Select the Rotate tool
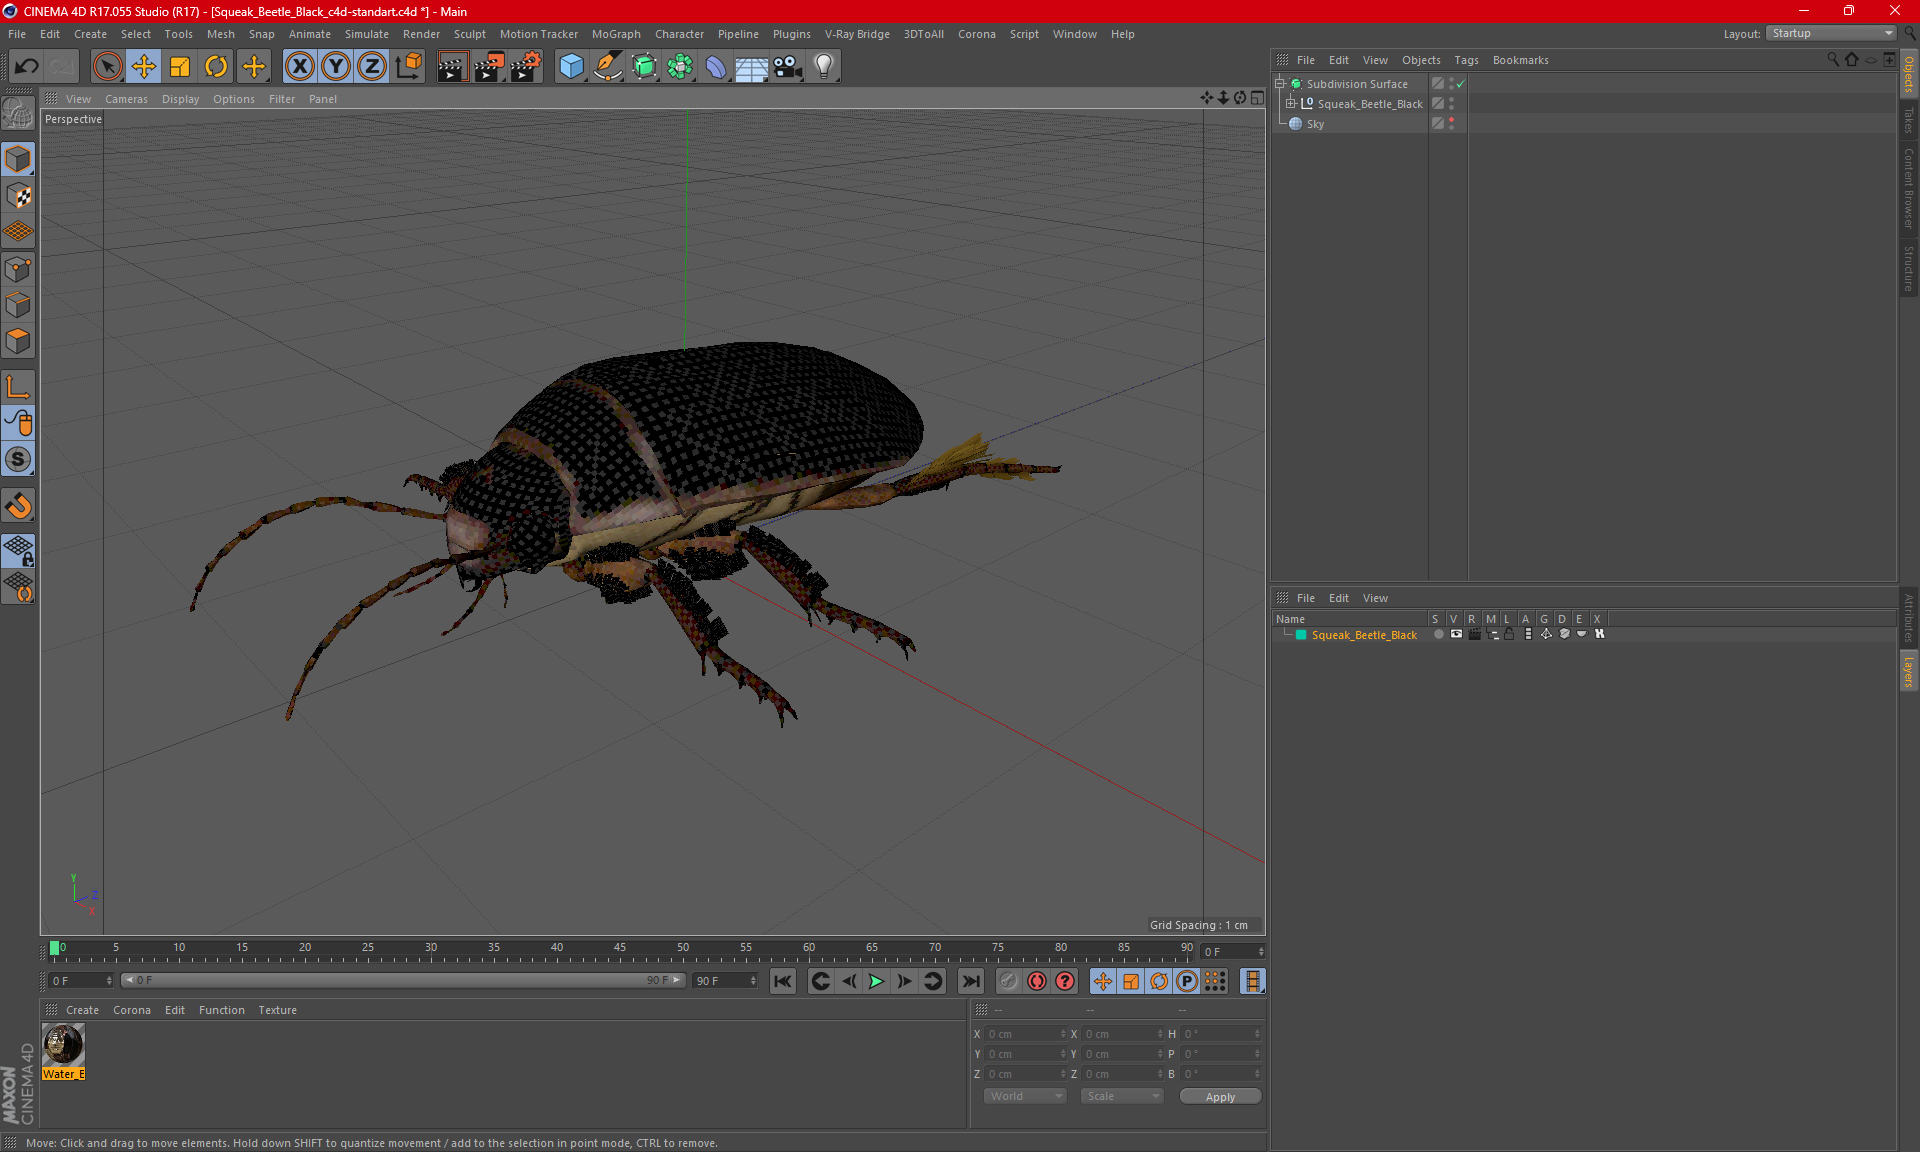This screenshot has width=1920, height=1152. point(216,67)
